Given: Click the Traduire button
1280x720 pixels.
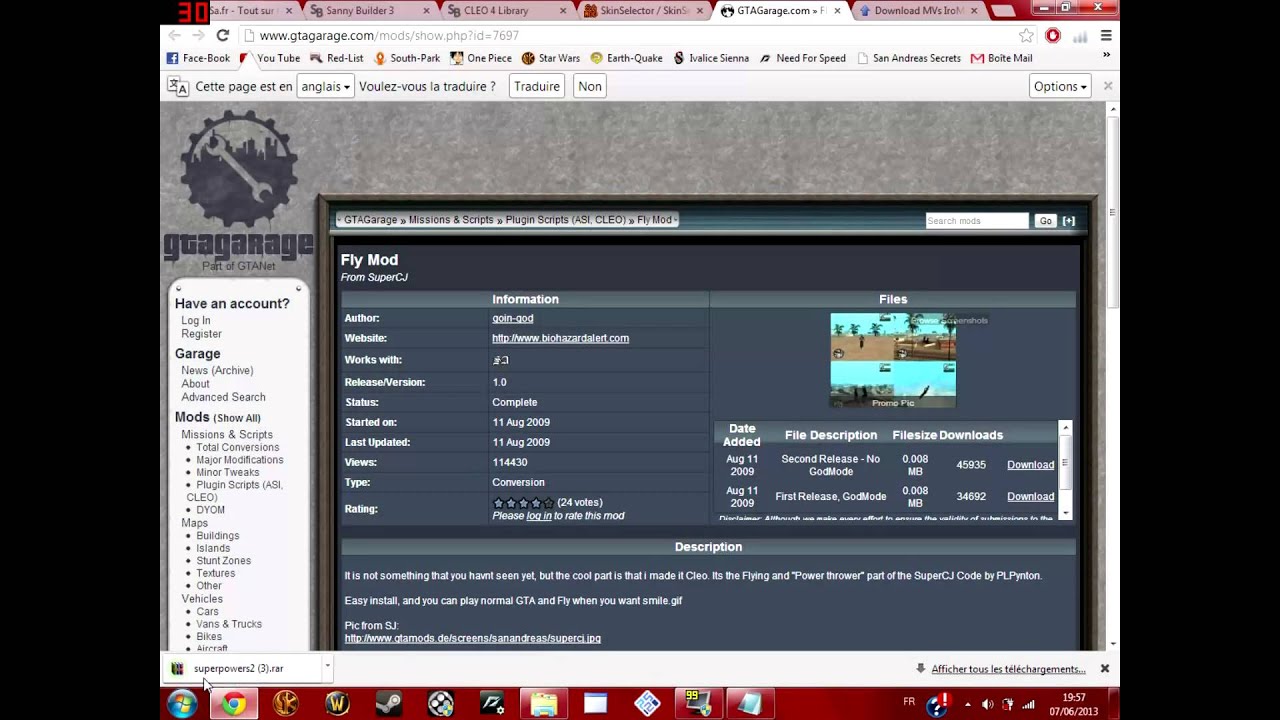Looking at the screenshot, I should 537,86.
